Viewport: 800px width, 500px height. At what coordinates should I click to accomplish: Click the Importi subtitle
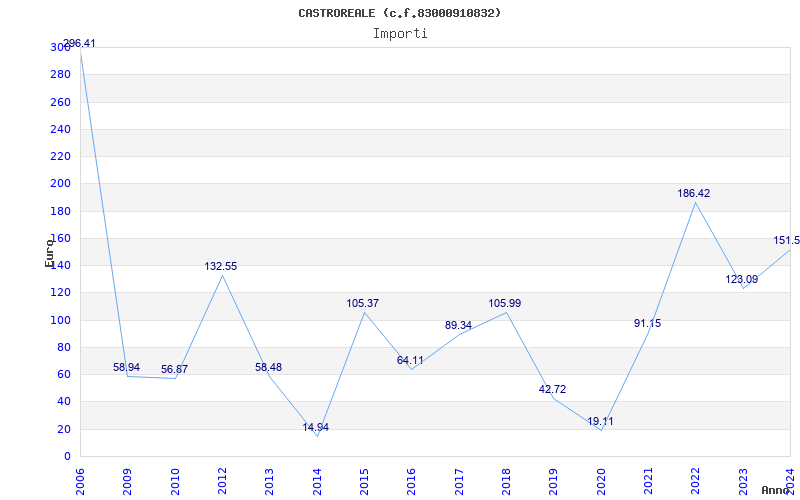click(400, 34)
